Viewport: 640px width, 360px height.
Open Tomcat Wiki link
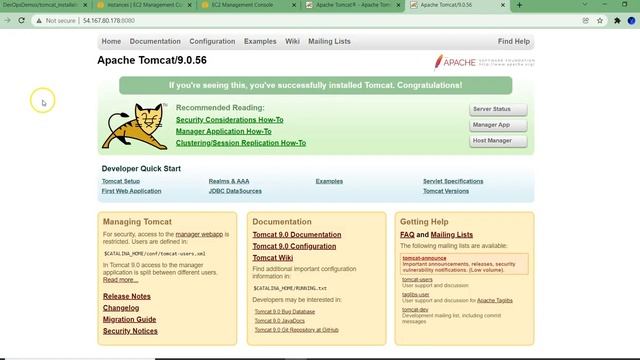pos(273,258)
